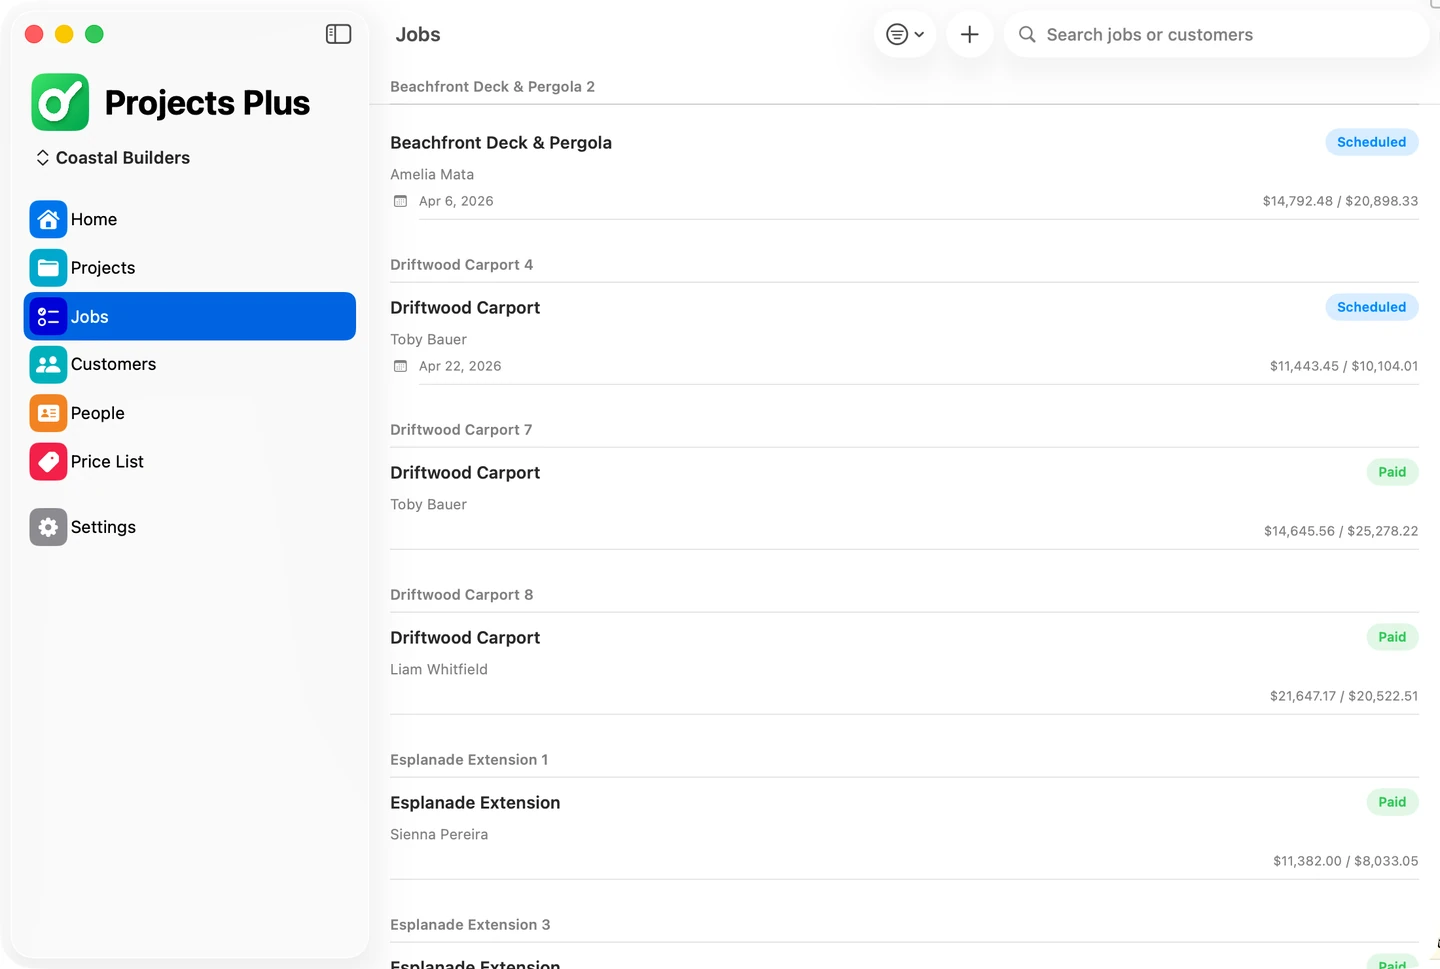Open the Beachfront Deck & Pergola job
Image resolution: width=1440 pixels, height=969 pixels.
pyautogui.click(x=904, y=170)
